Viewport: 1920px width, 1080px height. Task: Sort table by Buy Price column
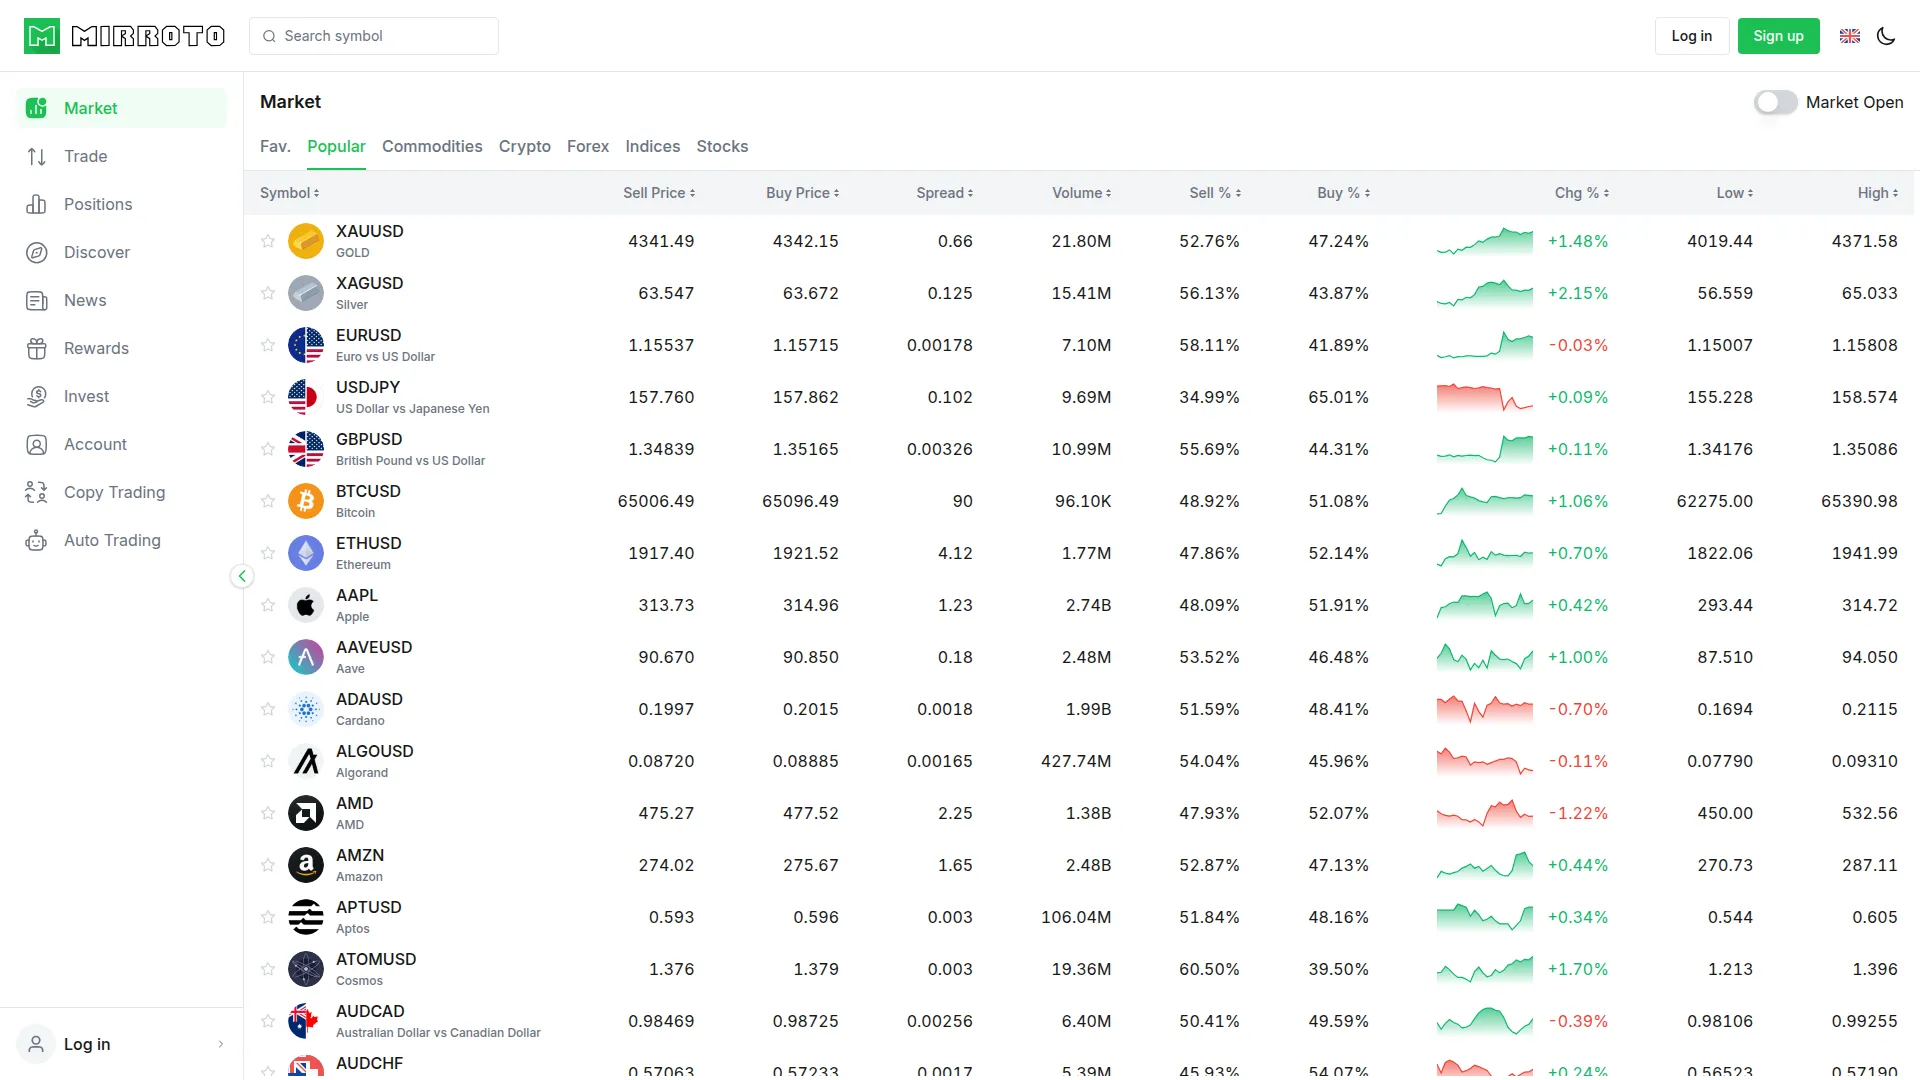tap(803, 193)
